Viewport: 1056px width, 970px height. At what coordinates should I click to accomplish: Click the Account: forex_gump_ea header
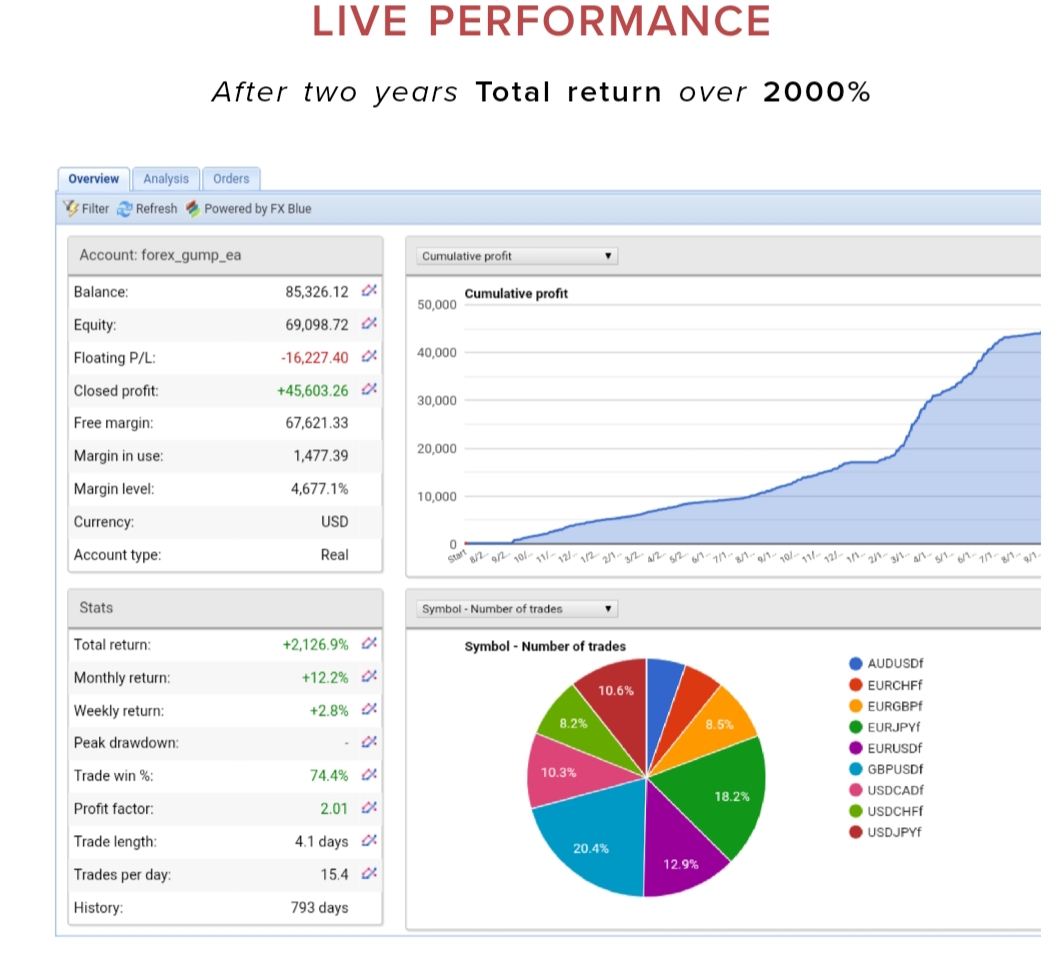(226, 255)
